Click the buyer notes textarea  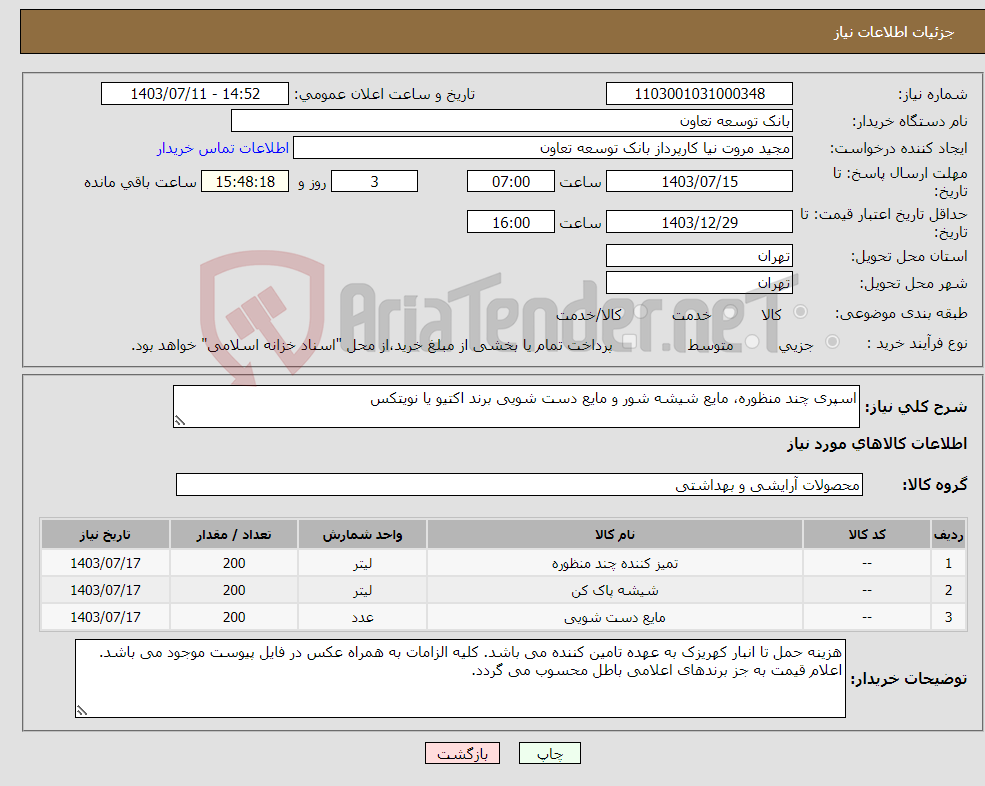(460, 679)
